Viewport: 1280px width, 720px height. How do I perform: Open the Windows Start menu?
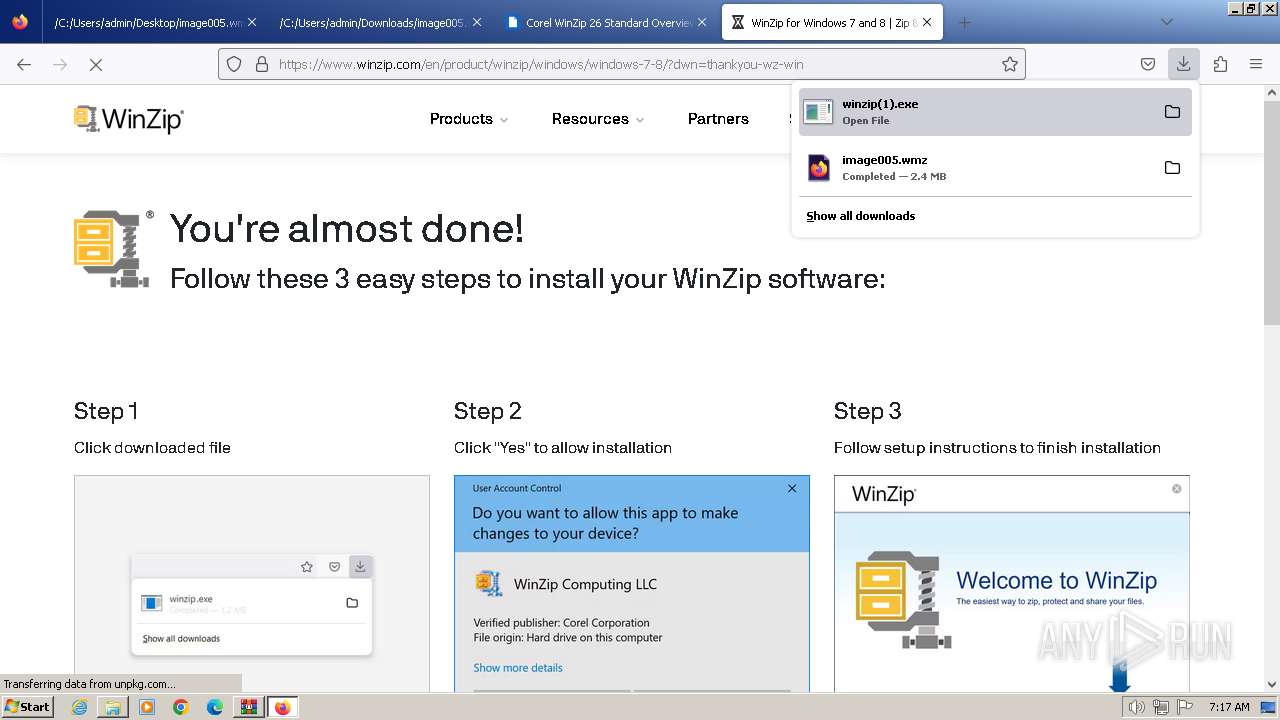28,706
